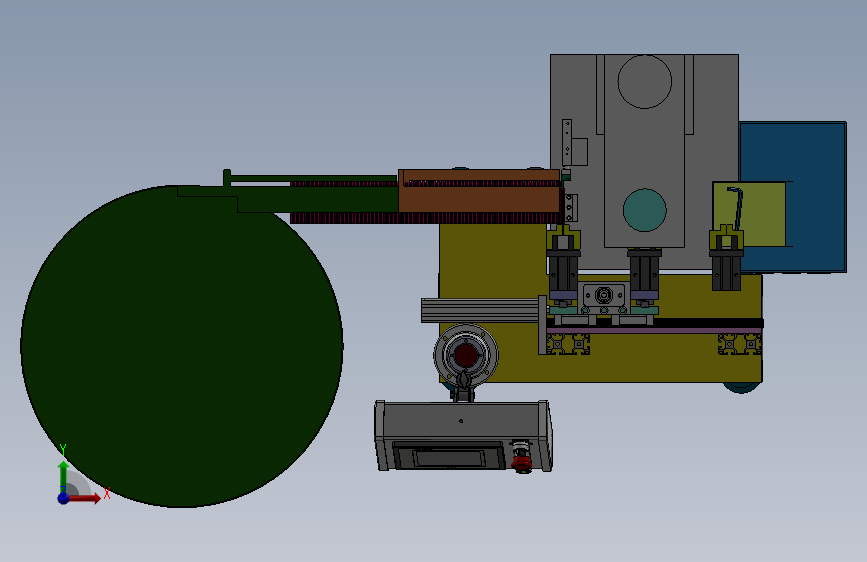Viewport: 867px width, 562px height.
Task: Select the hex key on the olive plate
Action: (x=737, y=208)
